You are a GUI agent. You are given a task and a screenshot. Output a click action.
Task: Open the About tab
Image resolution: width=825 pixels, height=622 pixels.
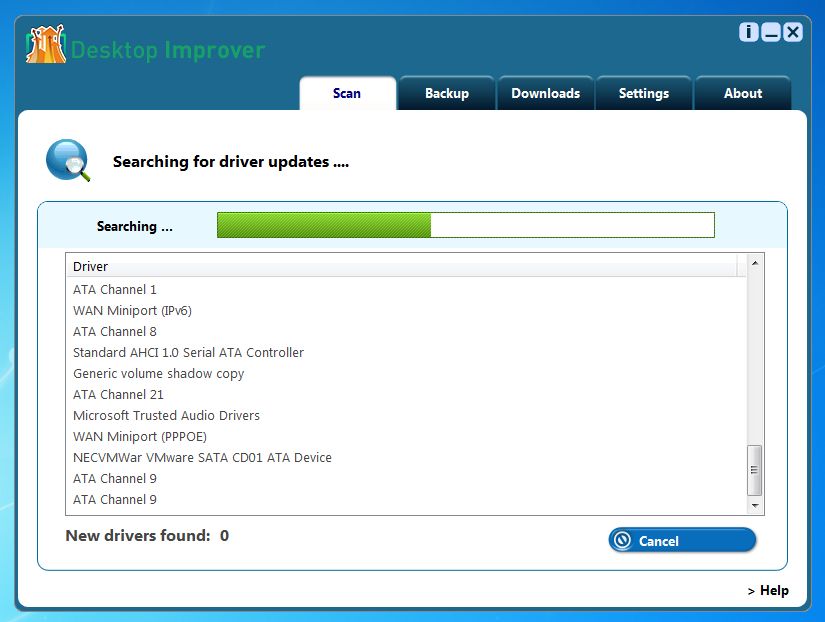(743, 93)
